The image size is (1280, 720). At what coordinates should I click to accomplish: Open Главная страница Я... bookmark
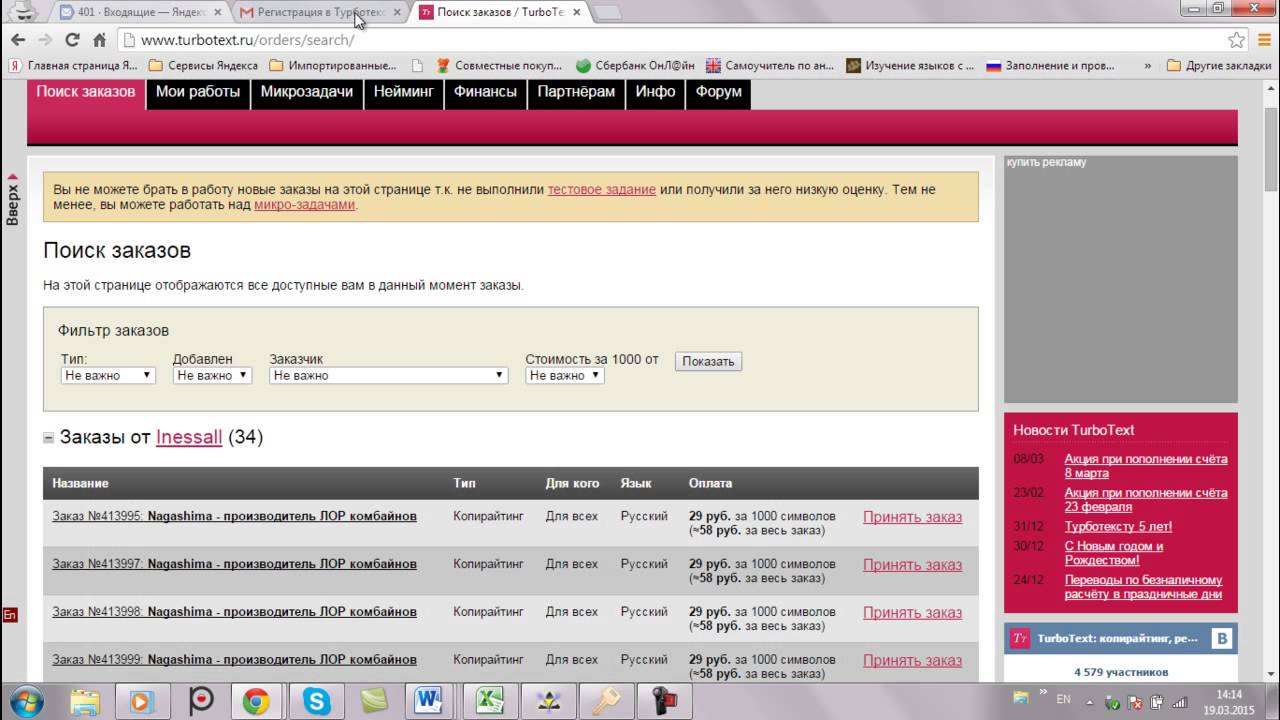tap(74, 65)
